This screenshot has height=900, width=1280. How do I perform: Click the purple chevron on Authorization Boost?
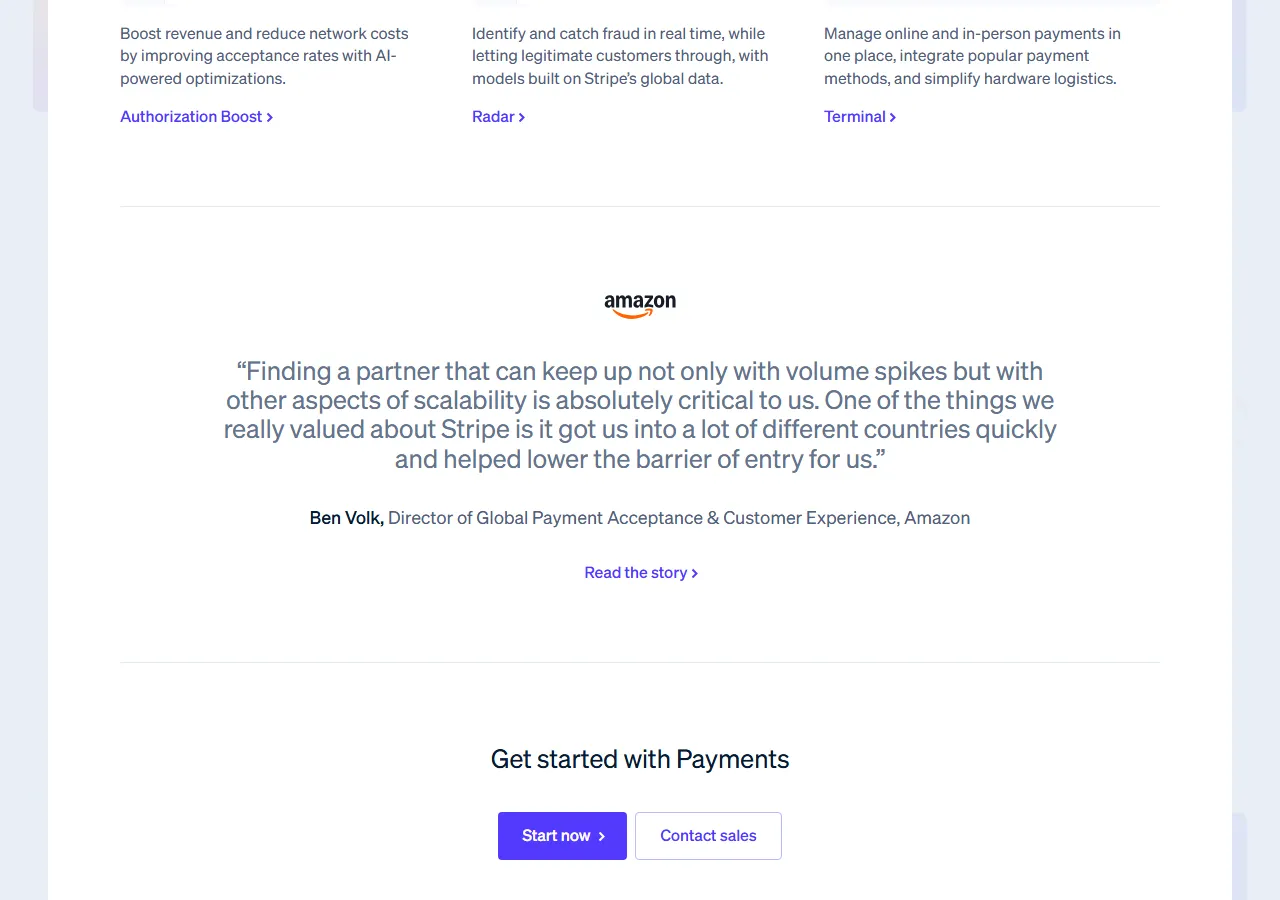pos(270,117)
